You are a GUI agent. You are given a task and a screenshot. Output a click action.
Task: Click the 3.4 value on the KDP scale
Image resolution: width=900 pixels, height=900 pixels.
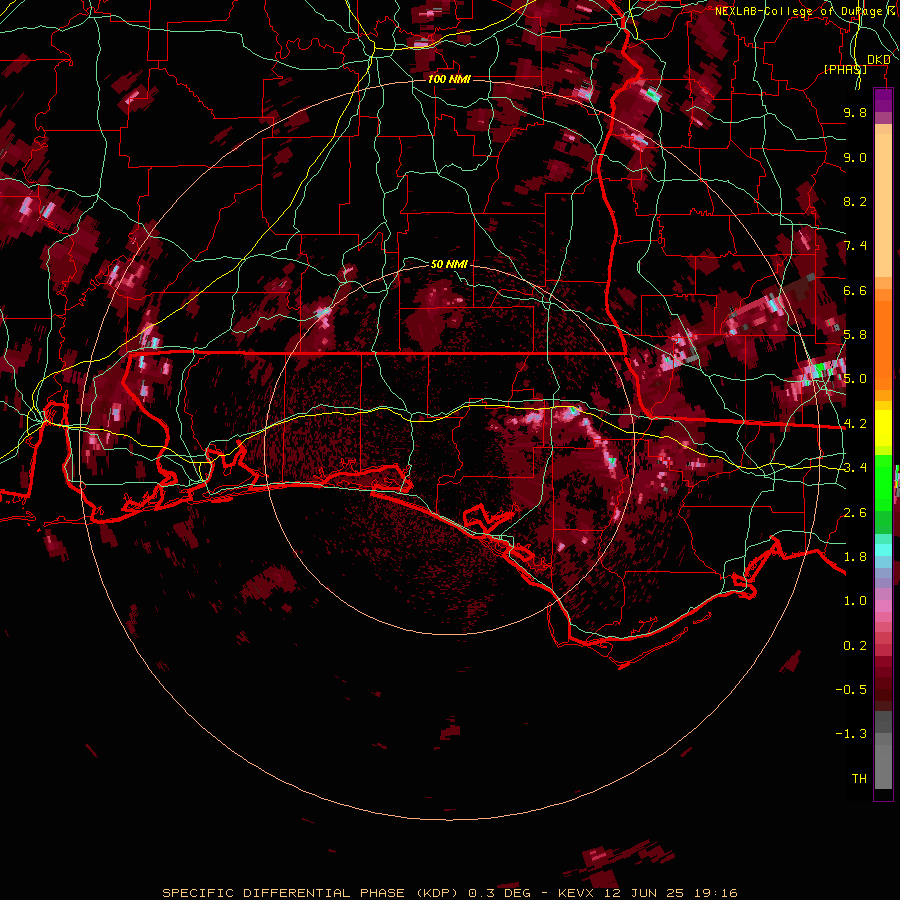[855, 468]
